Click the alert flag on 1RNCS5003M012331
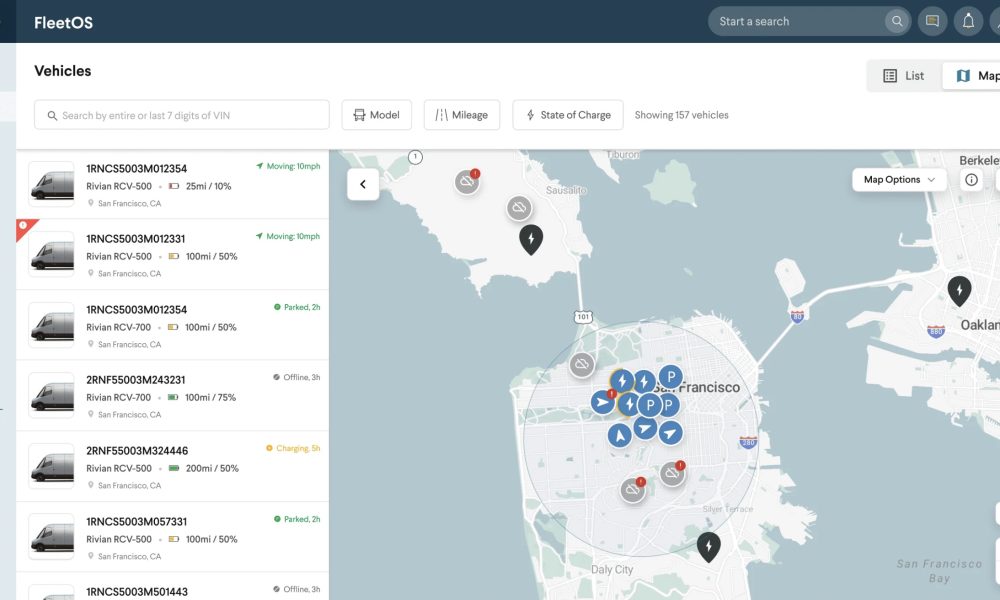 [25, 227]
